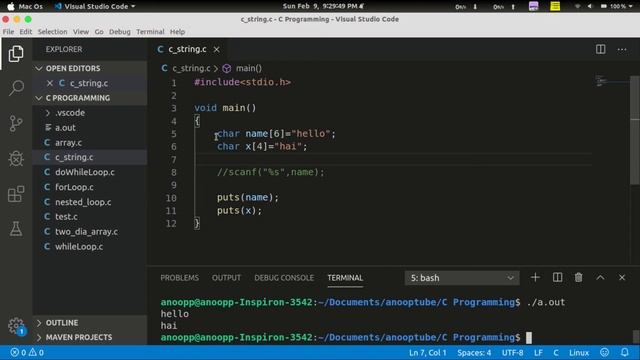Open the Manage gear icon
Viewport: 640px width, 360px height.
pyautogui.click(x=16, y=326)
